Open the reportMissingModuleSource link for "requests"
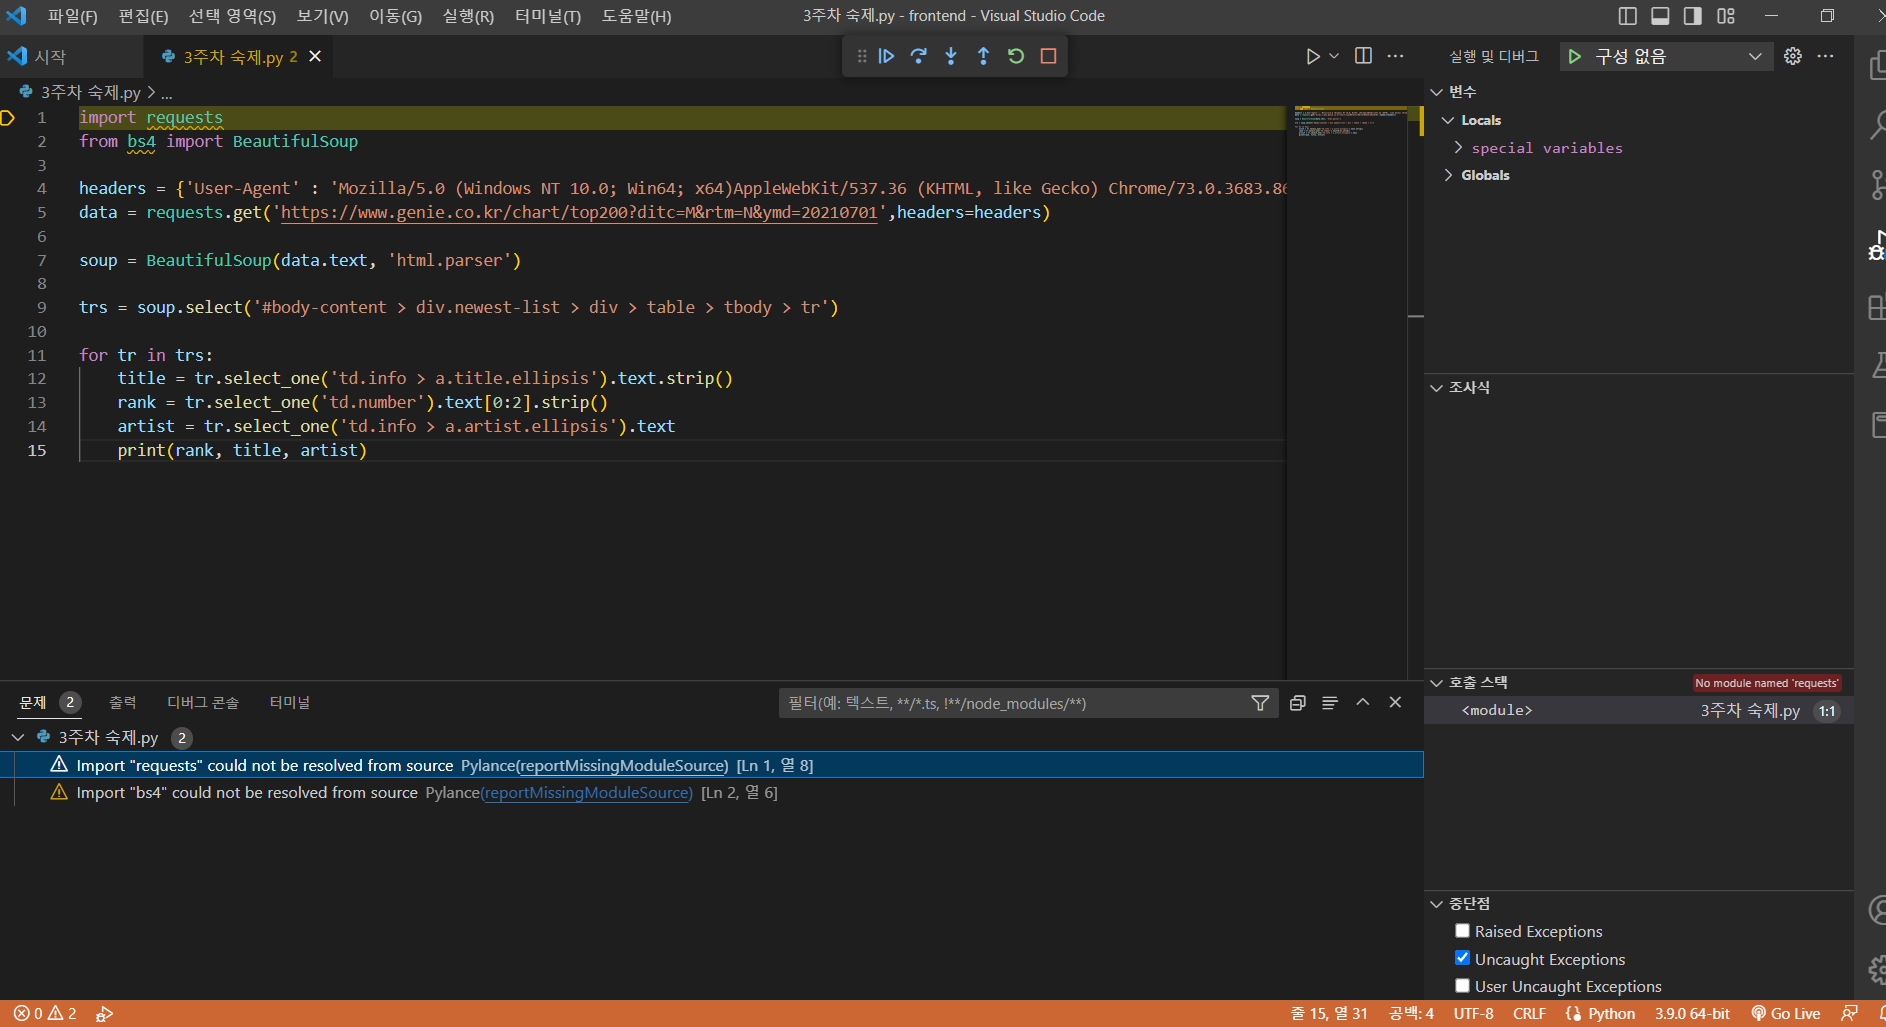The image size is (1886, 1027). click(x=620, y=766)
